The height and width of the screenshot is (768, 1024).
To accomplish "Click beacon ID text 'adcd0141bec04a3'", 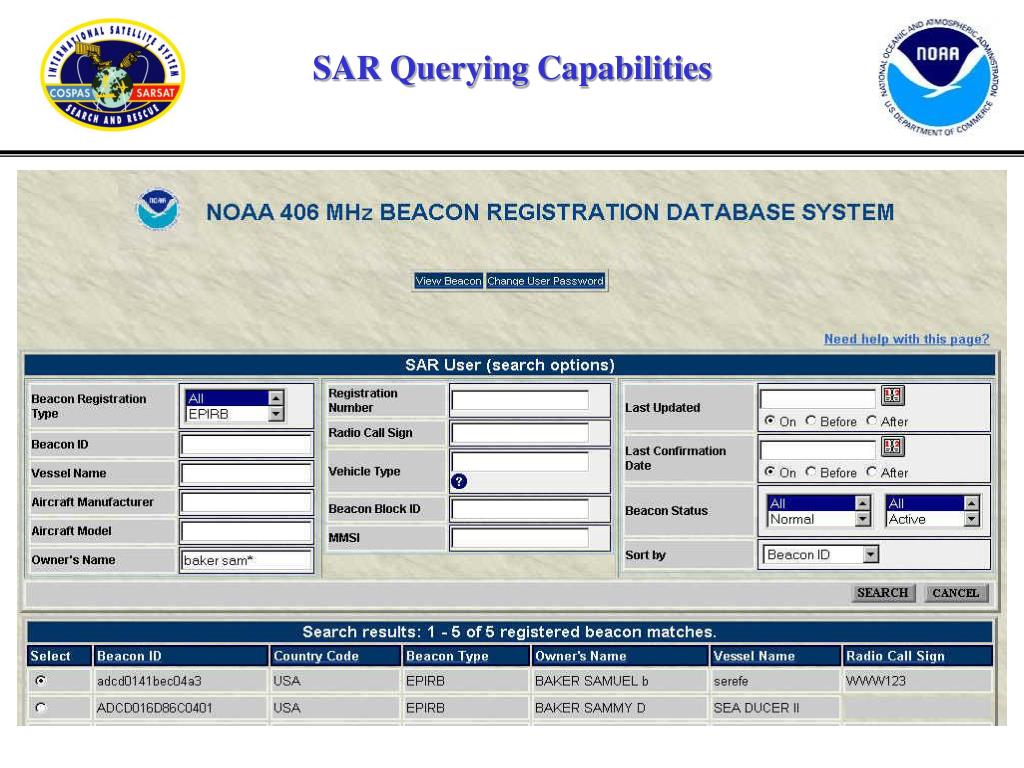I will click(149, 681).
